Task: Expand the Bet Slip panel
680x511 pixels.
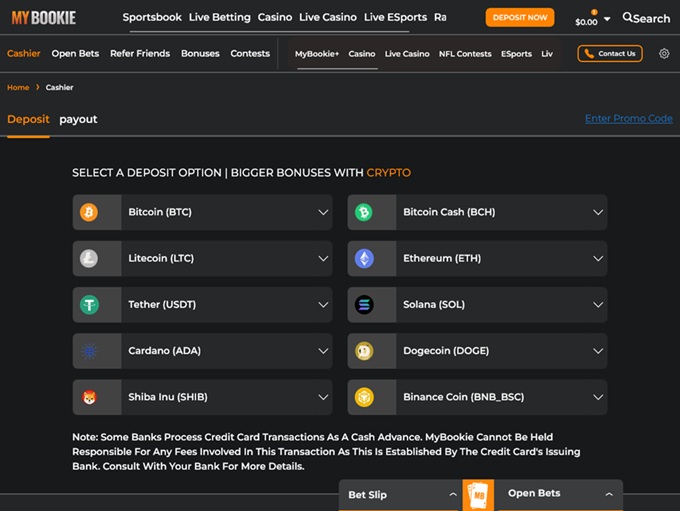Action: point(400,494)
